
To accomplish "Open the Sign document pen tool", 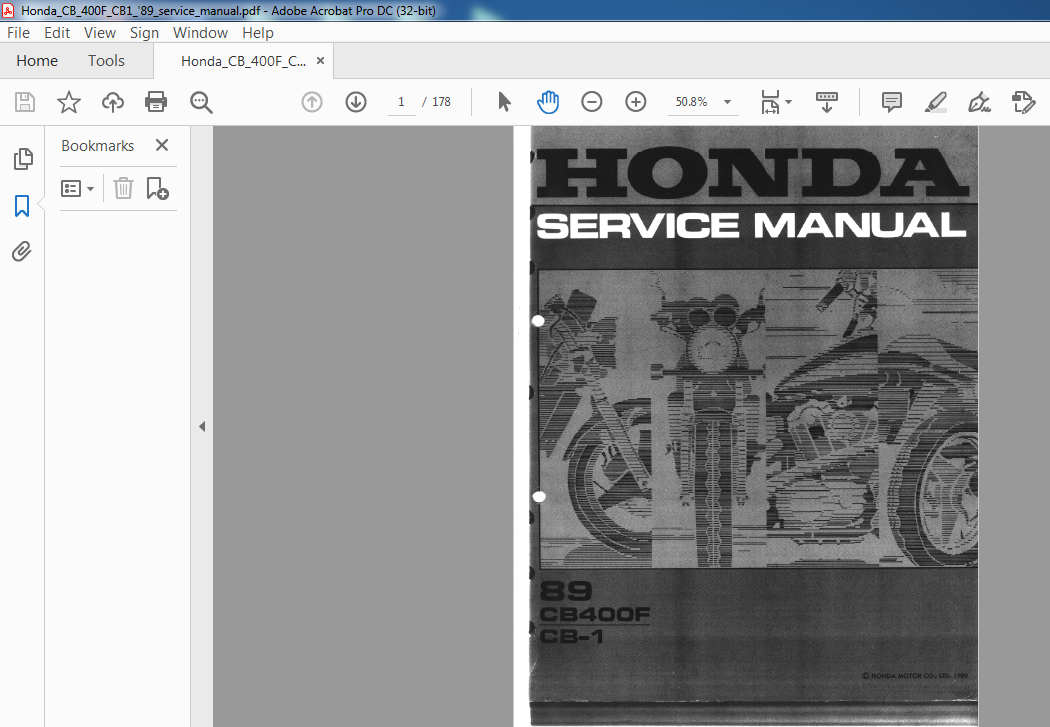I will 979,102.
